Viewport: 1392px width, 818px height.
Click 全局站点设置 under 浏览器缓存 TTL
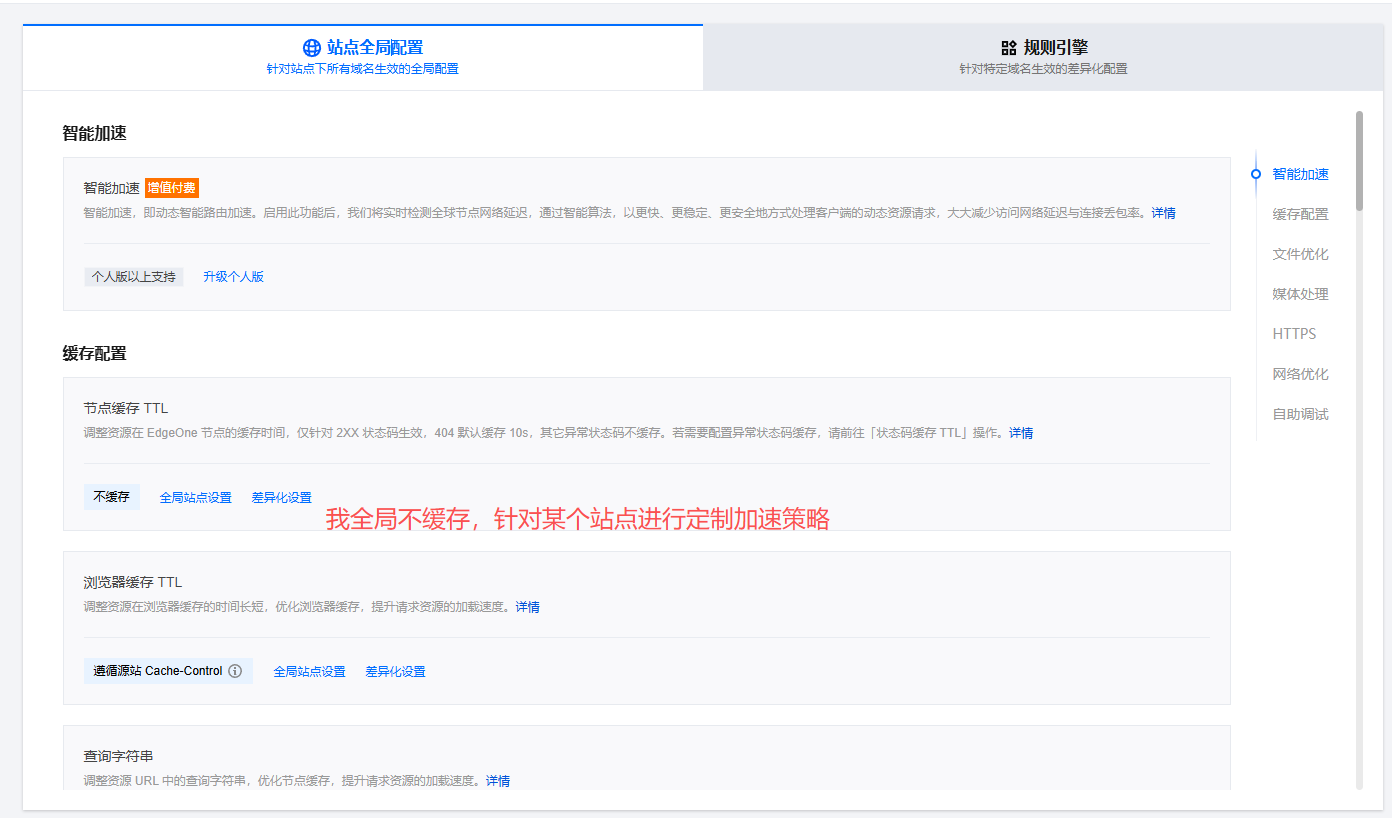[309, 672]
